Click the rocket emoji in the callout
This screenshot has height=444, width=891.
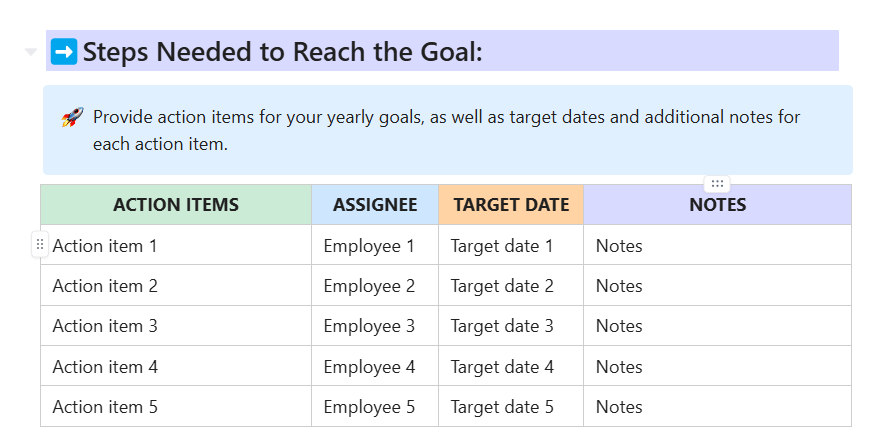coord(72,118)
